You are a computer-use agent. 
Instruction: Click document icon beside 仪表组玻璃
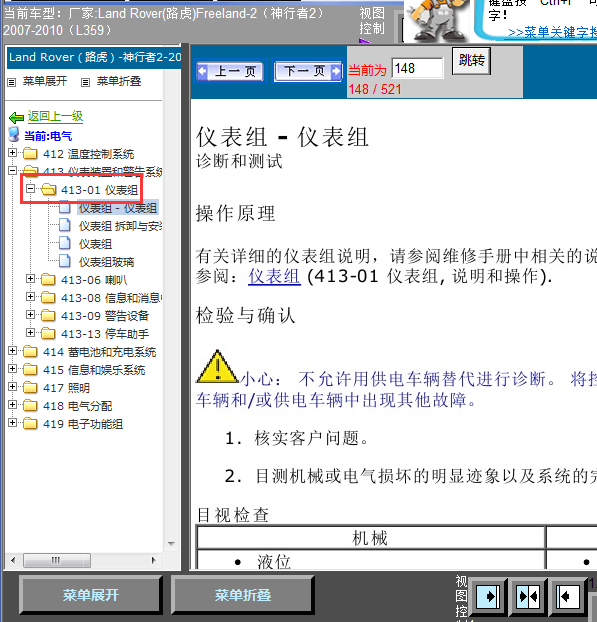tap(65, 261)
